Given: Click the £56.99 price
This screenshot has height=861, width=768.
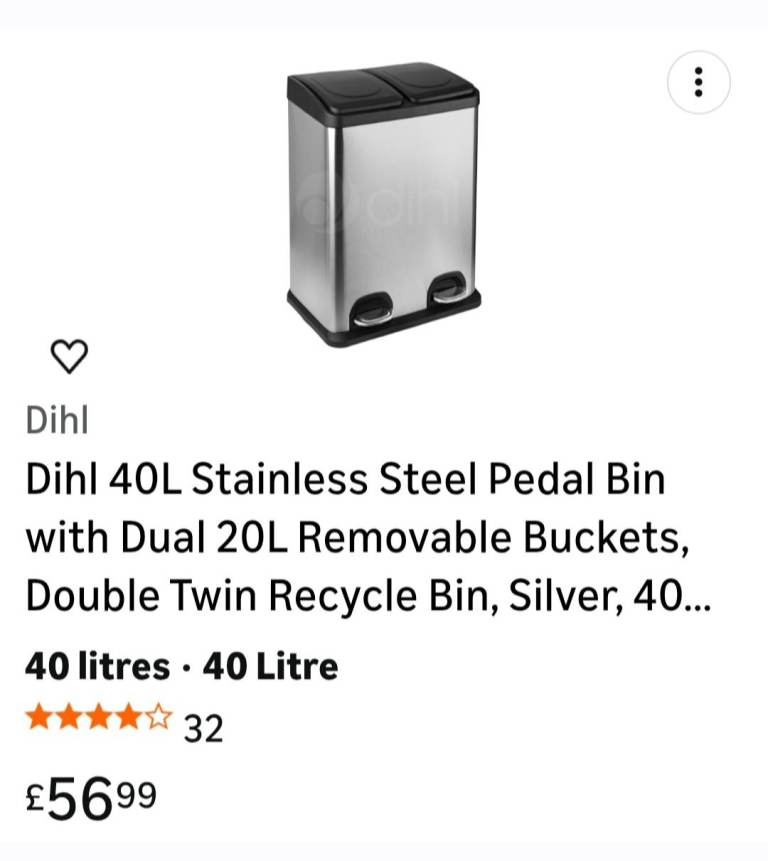Looking at the screenshot, I should point(91,798).
